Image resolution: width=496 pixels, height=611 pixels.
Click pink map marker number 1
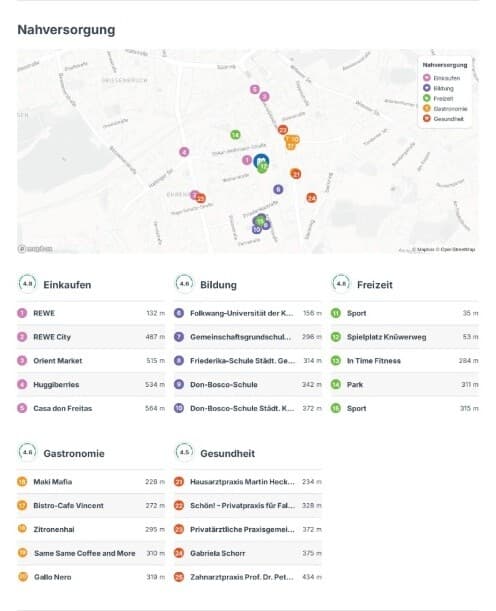(x=247, y=160)
